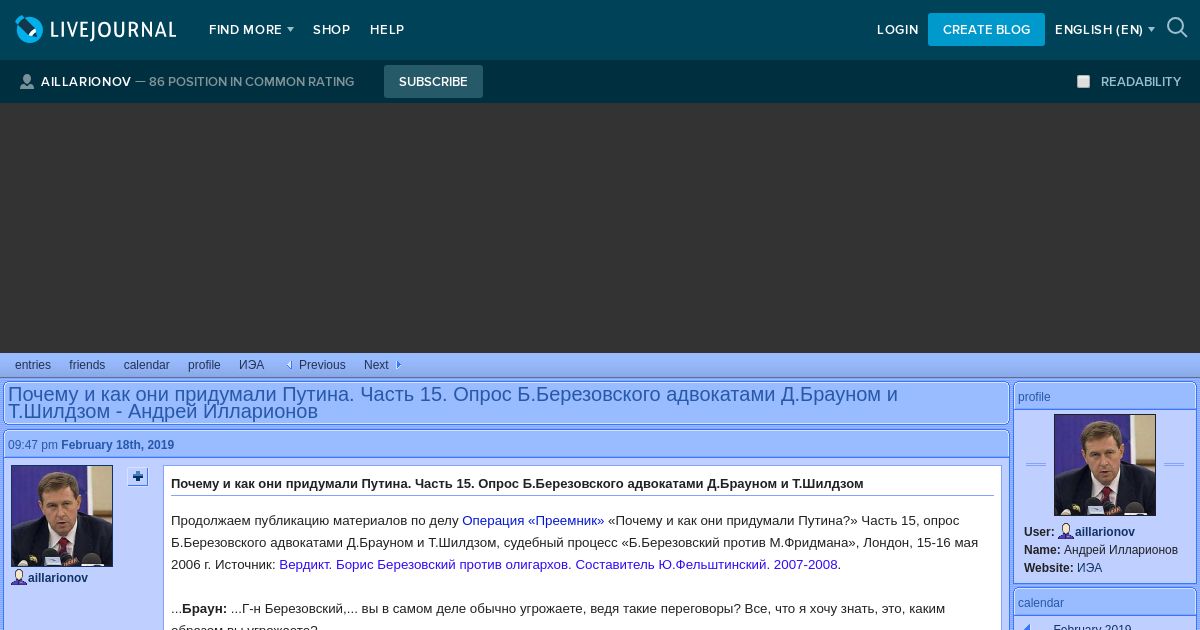This screenshot has height=630, width=1200.
Task: Open the English (EN) language dropdown
Action: click(x=1105, y=30)
